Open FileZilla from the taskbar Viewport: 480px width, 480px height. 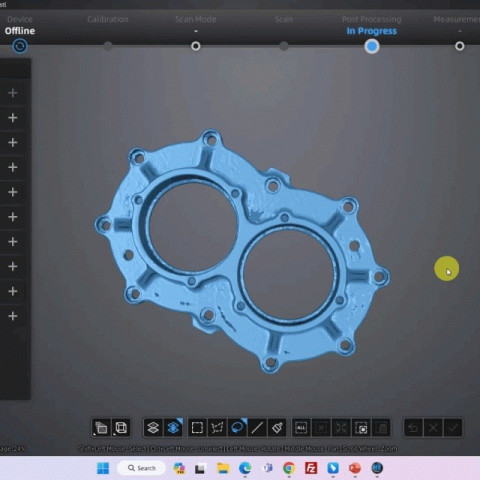(x=311, y=468)
